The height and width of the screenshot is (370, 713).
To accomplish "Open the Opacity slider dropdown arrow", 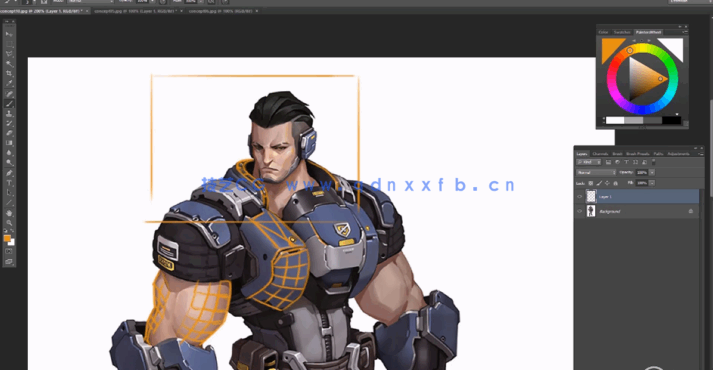I will [652, 172].
